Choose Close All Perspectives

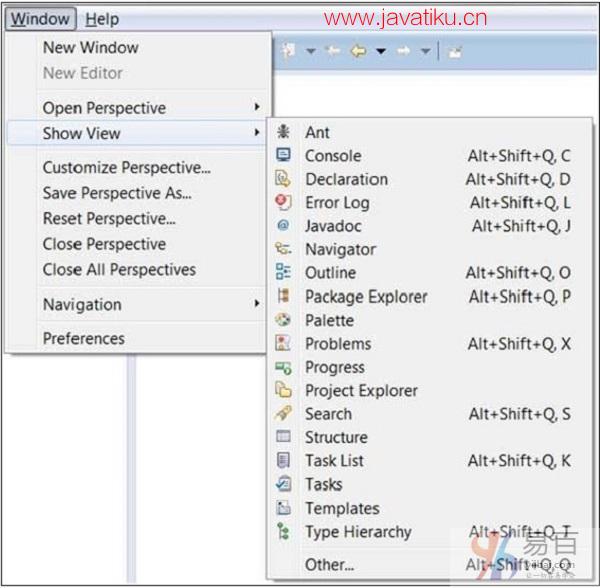point(119,270)
